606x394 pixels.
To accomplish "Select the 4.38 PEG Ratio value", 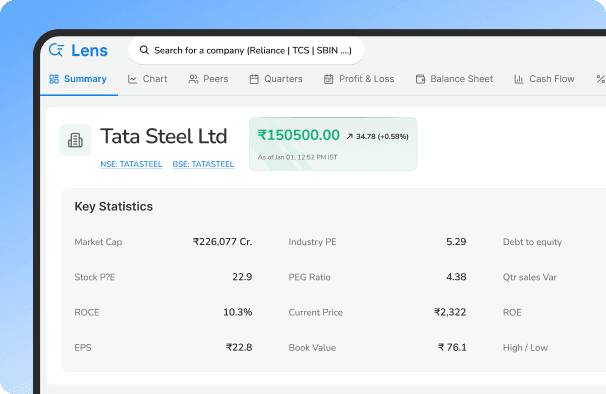I will 456,277.
